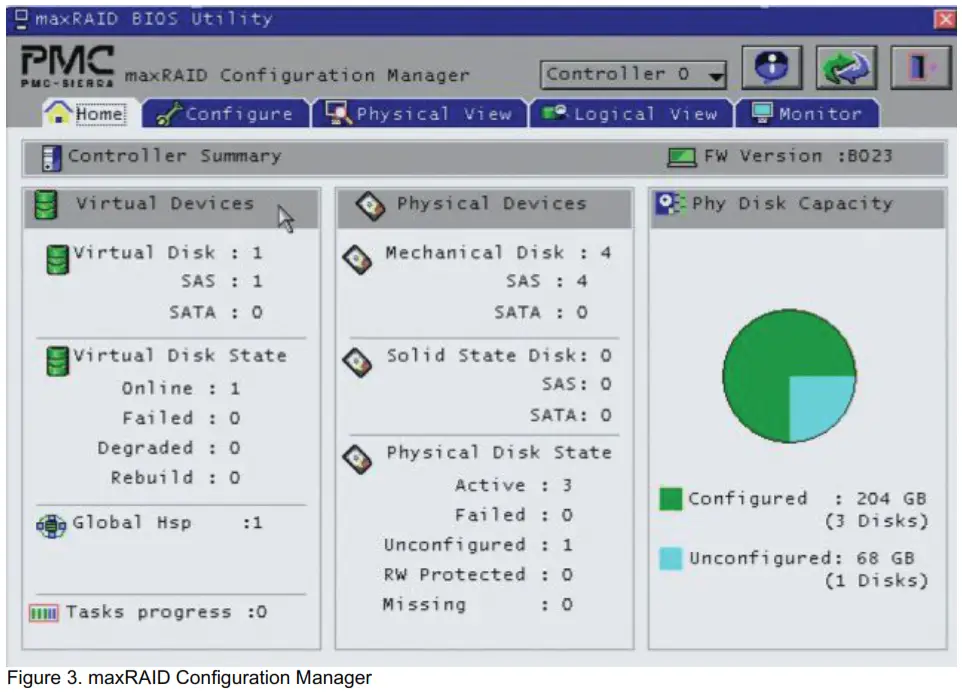Viewport: 962px width, 693px height.
Task: Click the cyan Unconfigured legend swatch
Action: pos(671,559)
